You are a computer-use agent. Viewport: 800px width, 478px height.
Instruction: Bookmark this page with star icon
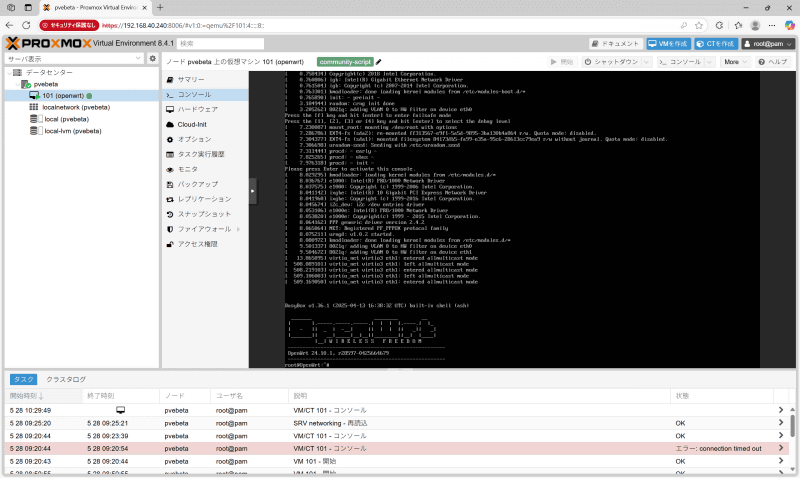[699, 26]
